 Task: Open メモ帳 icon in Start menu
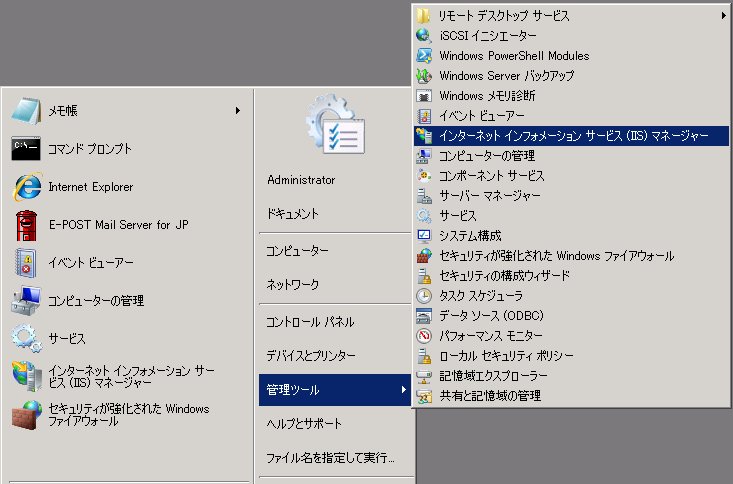[x=26, y=111]
